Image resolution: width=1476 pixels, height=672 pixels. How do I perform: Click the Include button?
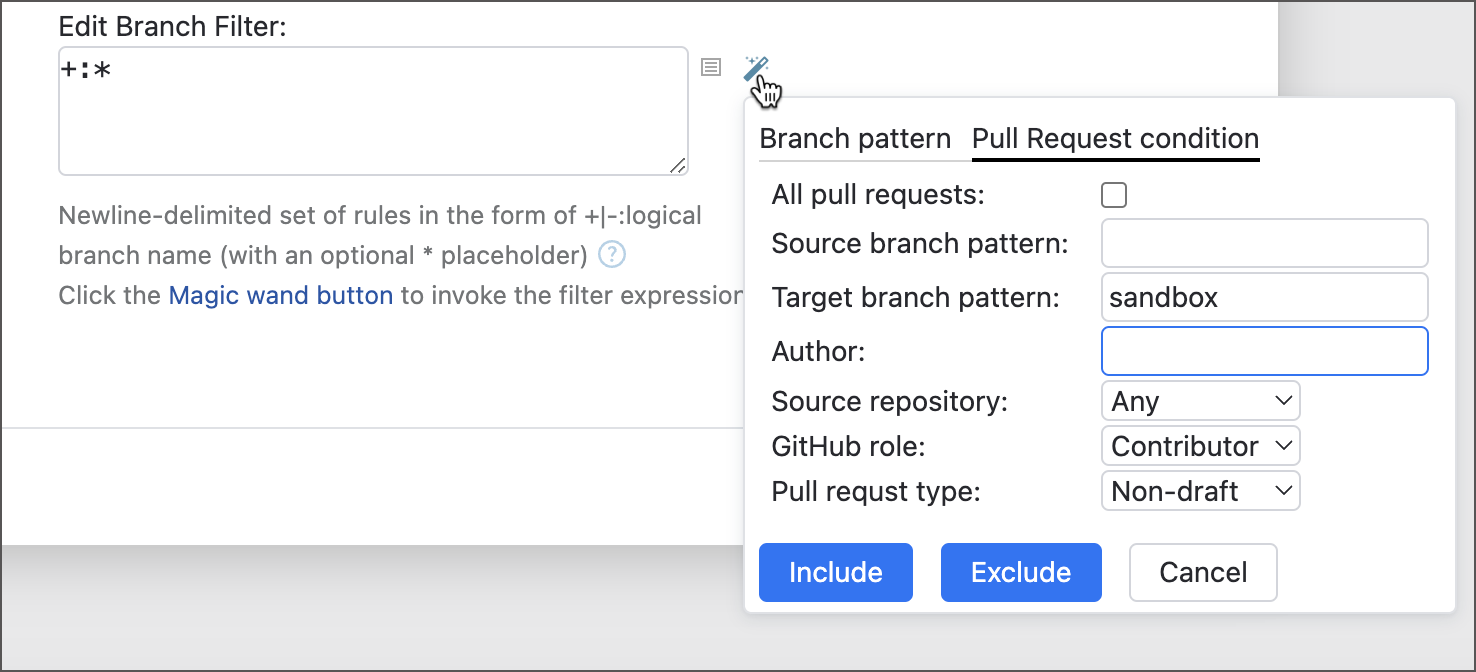click(835, 572)
